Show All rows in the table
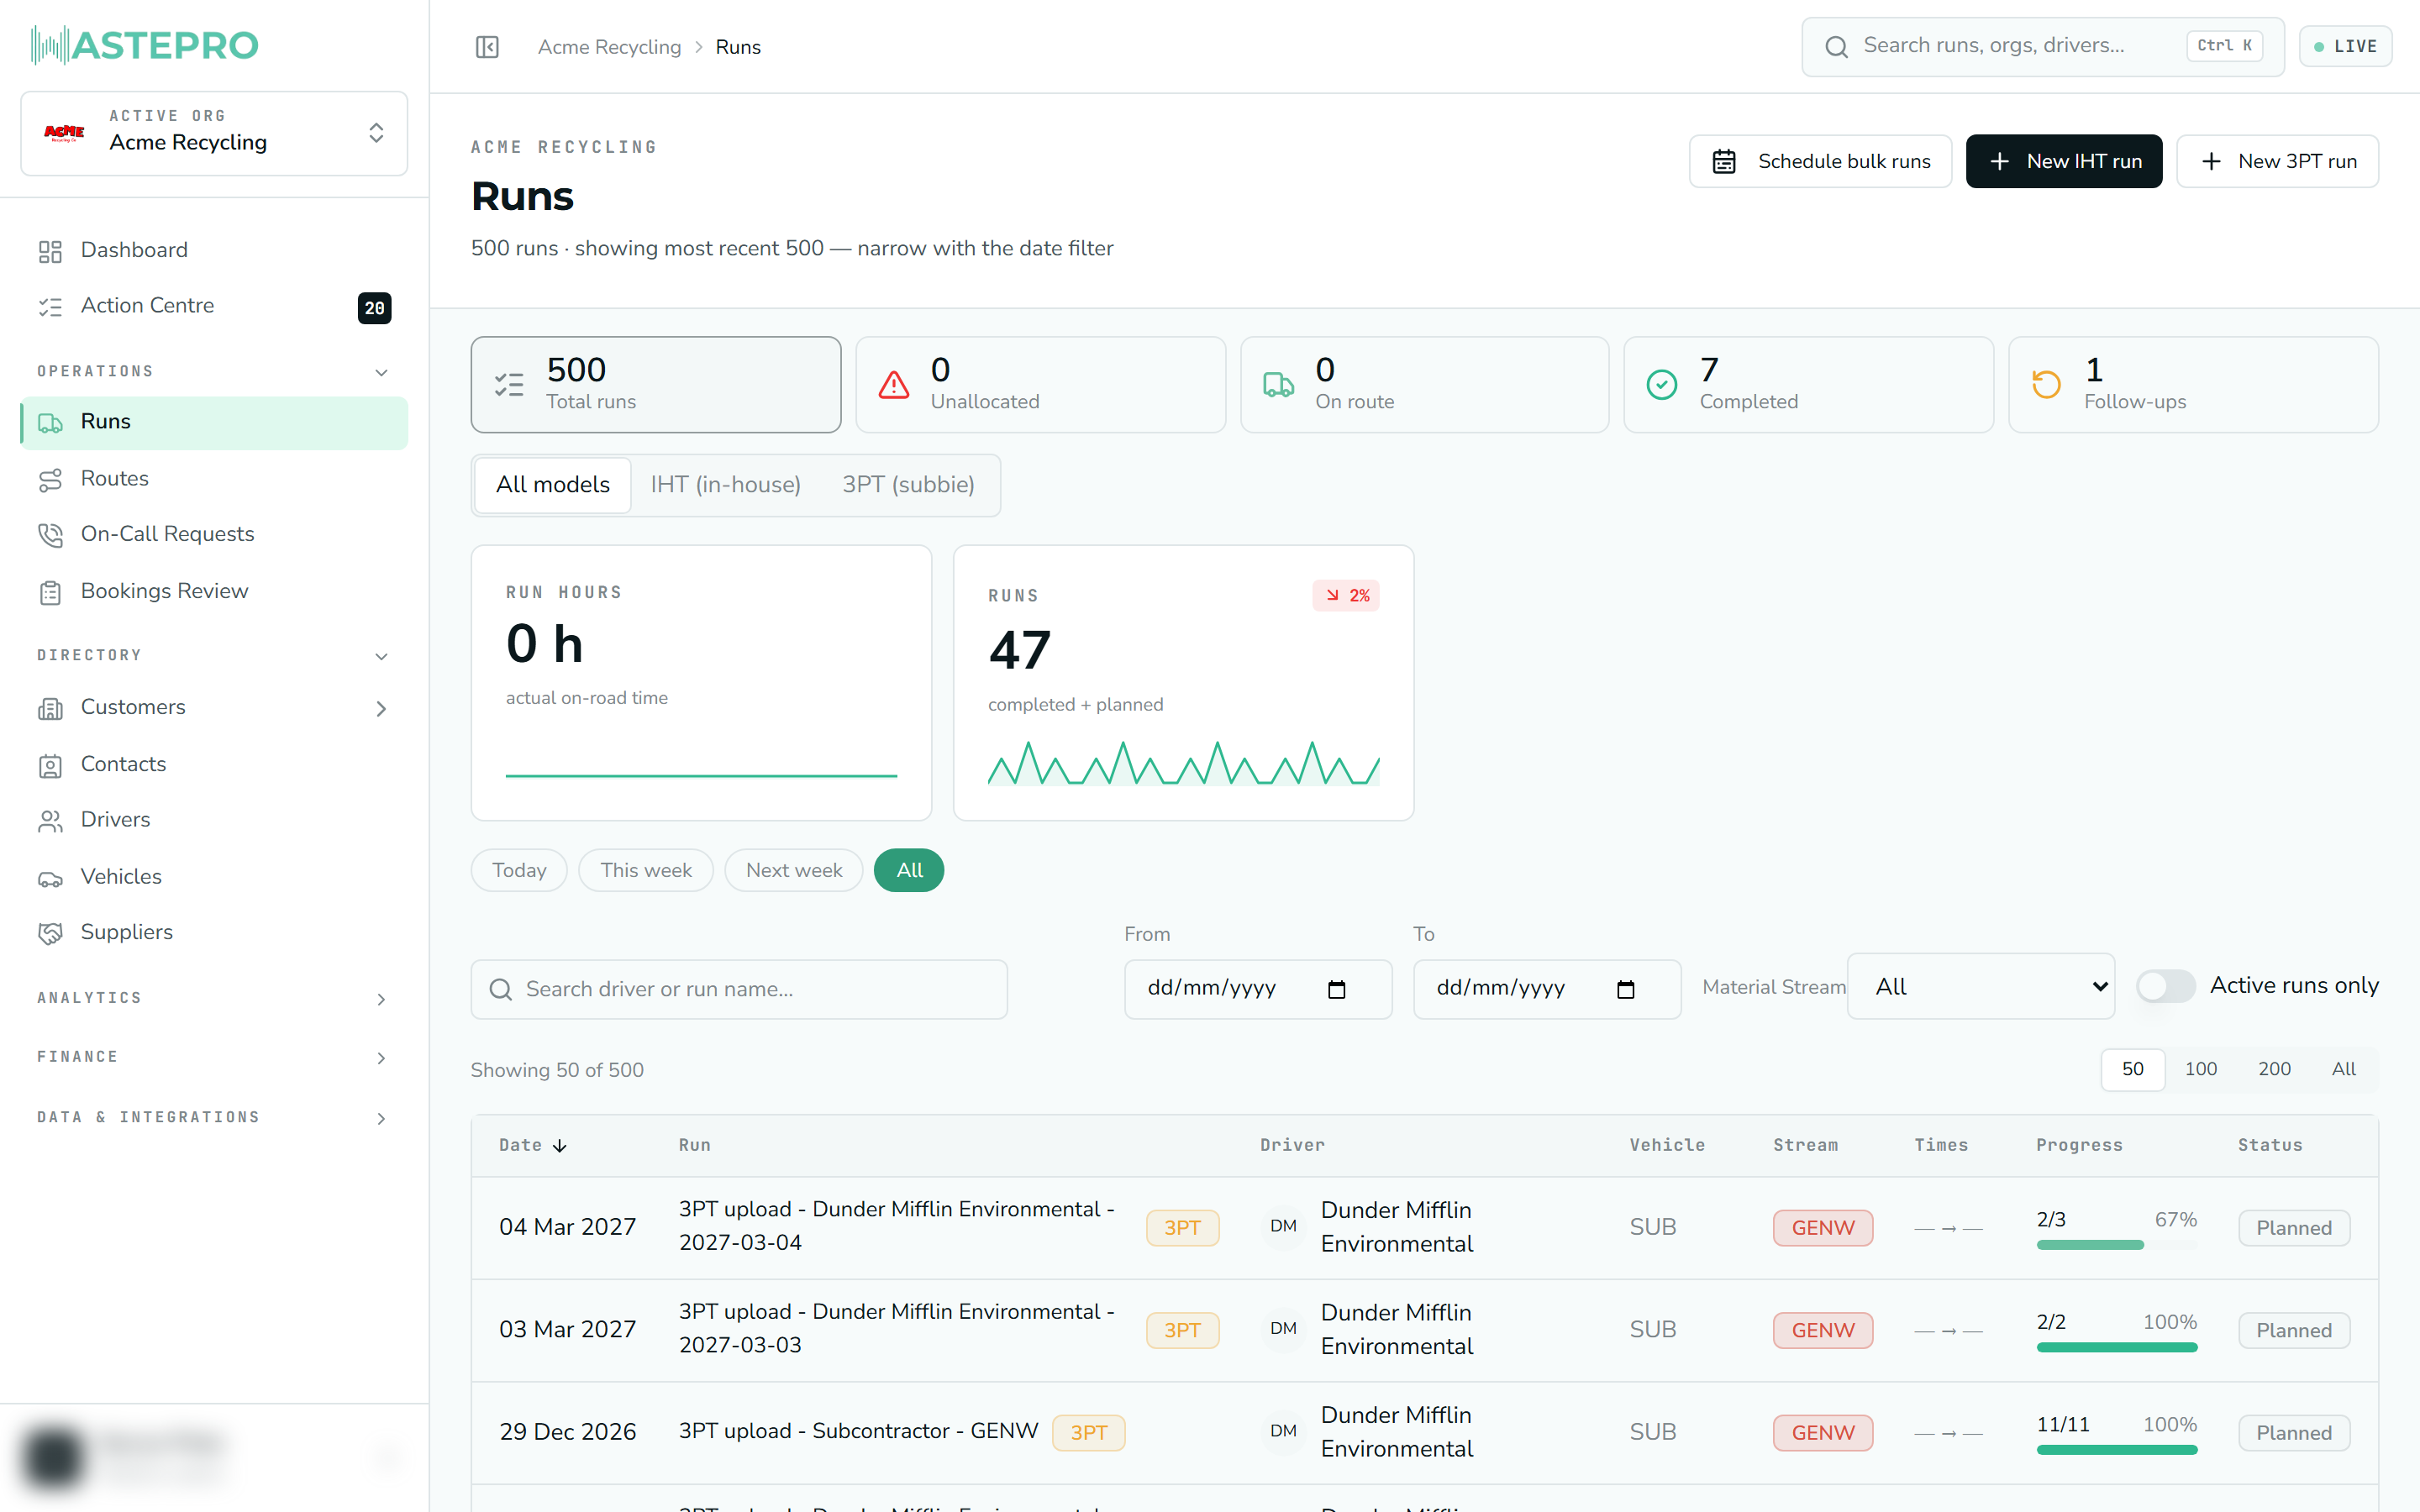Screen dimensions: 2420x1512 pyautogui.click(x=2343, y=1070)
